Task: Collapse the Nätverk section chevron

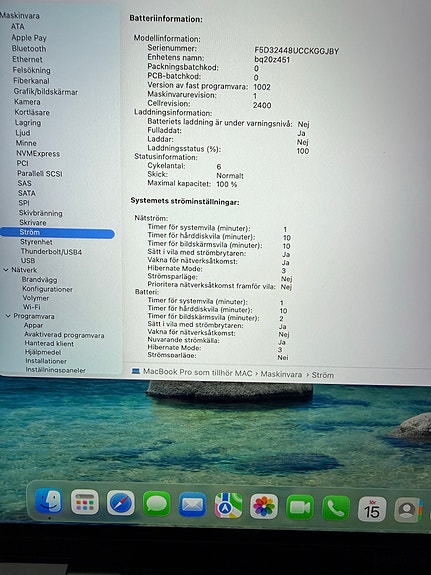Action: pyautogui.click(x=6, y=270)
